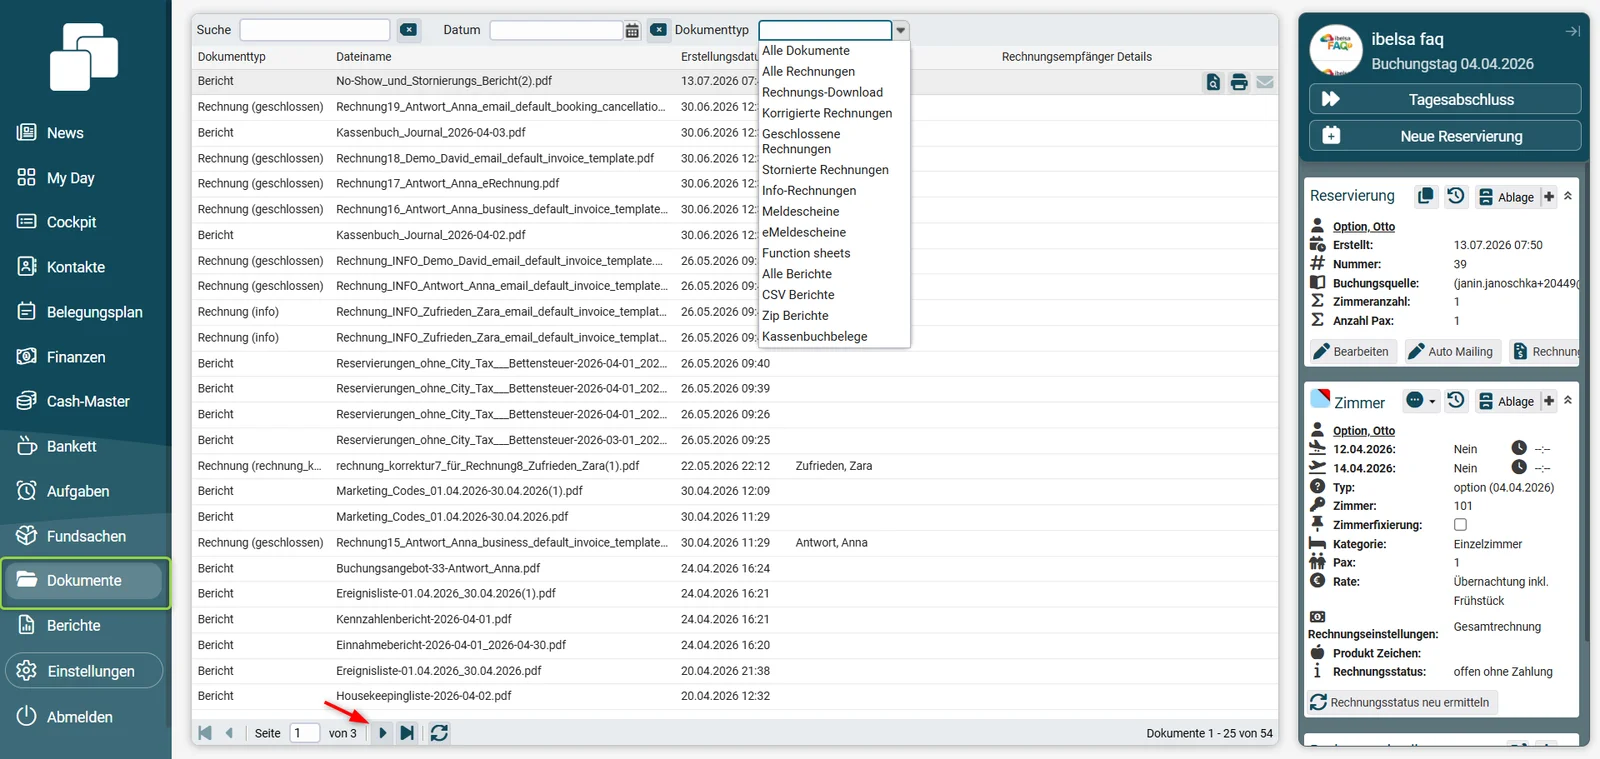1600x759 pixels.
Task: Click the ibelsa home logo
Action: 84,56
